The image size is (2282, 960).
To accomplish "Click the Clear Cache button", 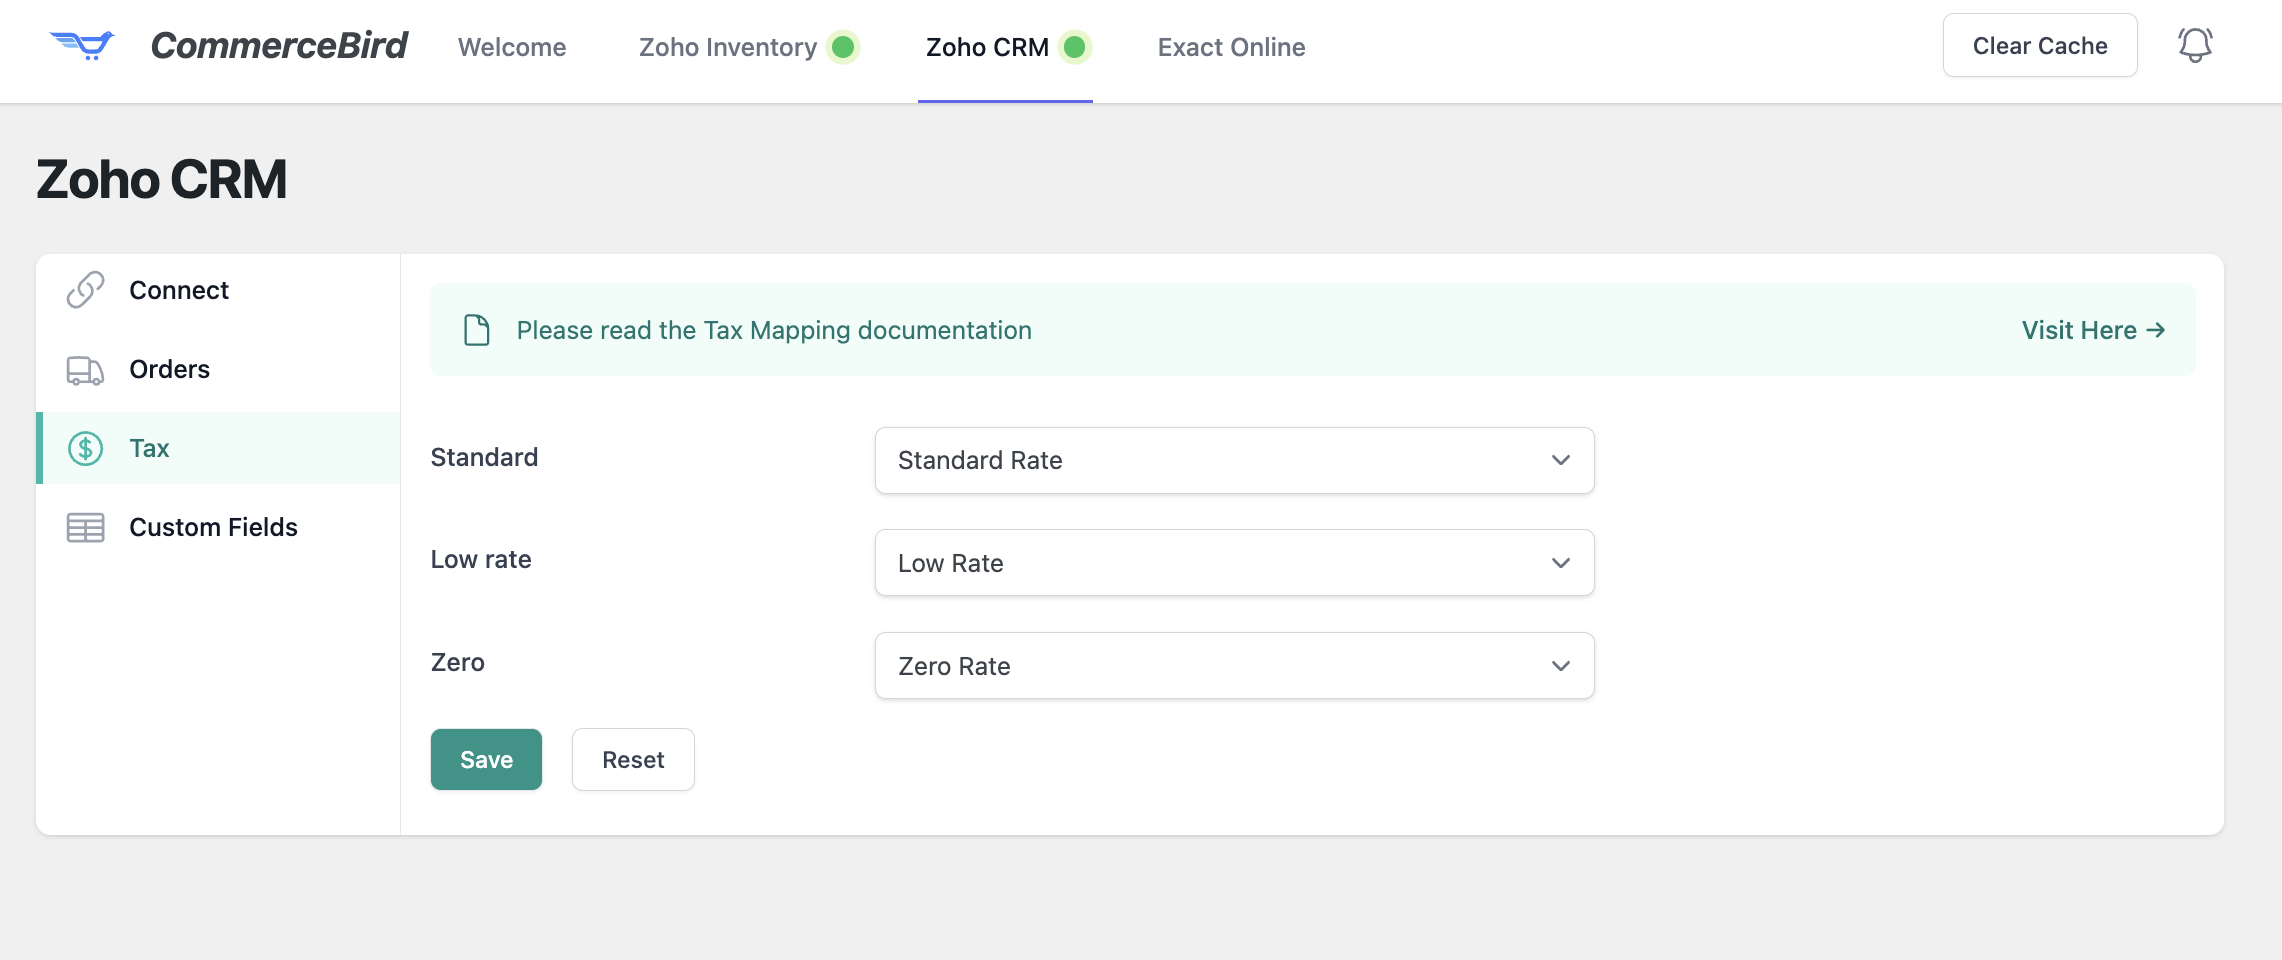I will [2040, 45].
